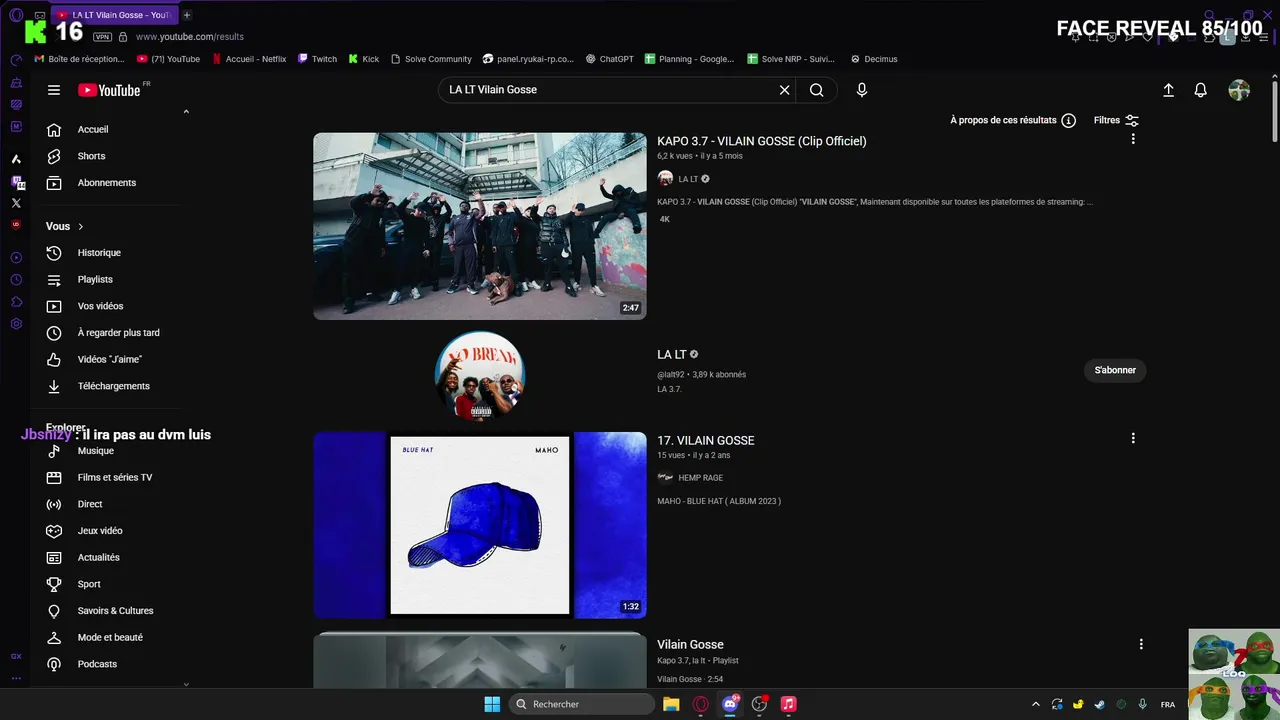Toggle the VPN badge in address bar
This screenshot has width=1280, height=720.
coord(102,37)
